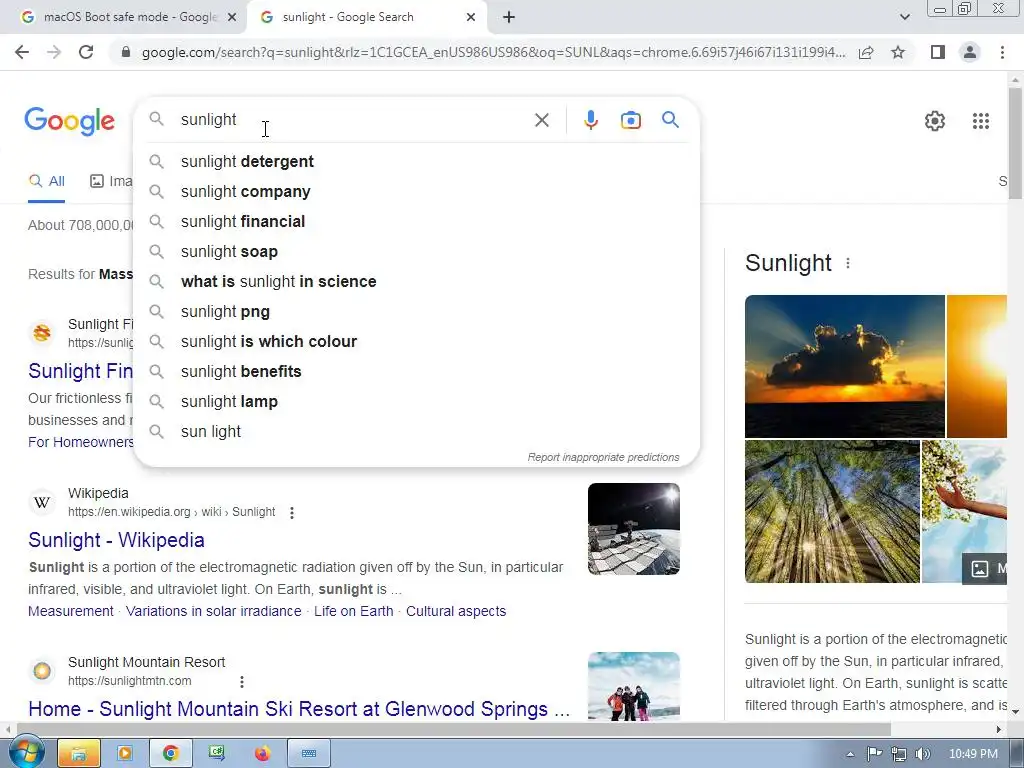Open Firefox from the taskbar

coord(263,754)
